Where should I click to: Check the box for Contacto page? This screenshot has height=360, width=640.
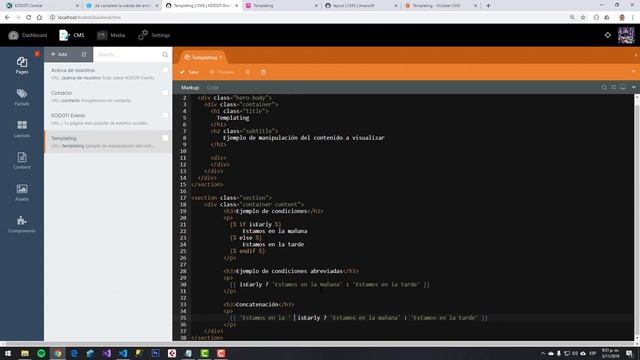point(165,93)
